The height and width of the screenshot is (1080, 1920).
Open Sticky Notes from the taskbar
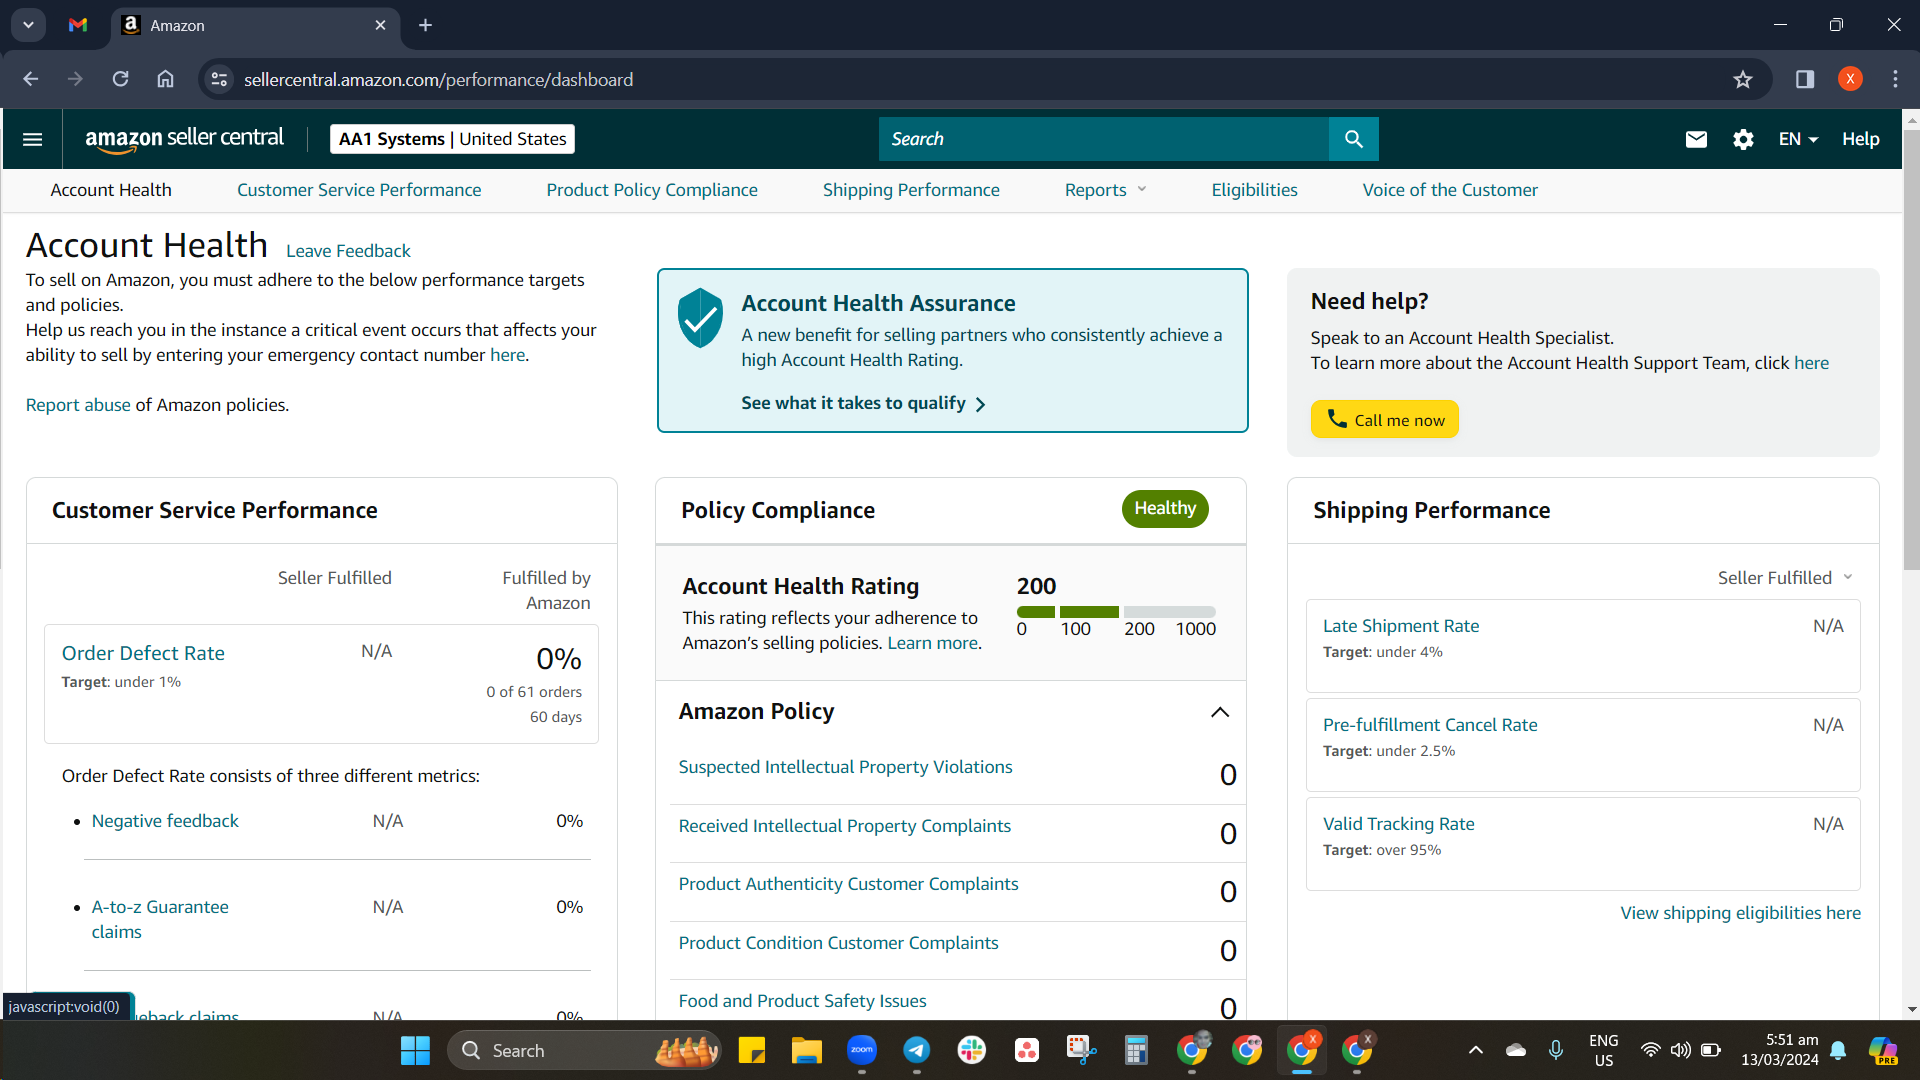coord(752,1051)
